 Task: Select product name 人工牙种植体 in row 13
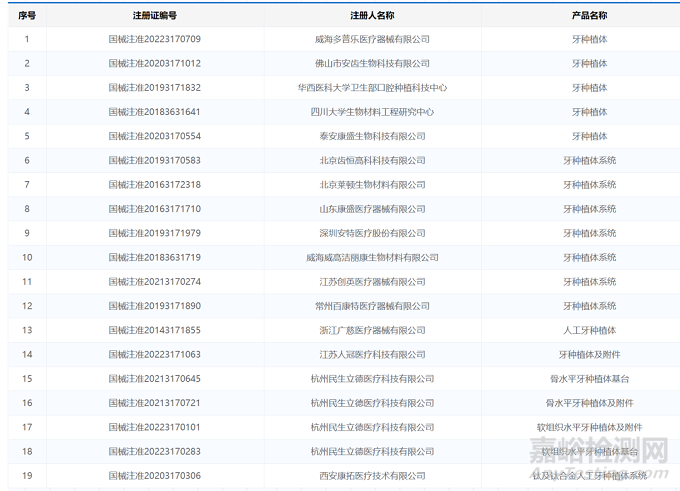[588, 330]
